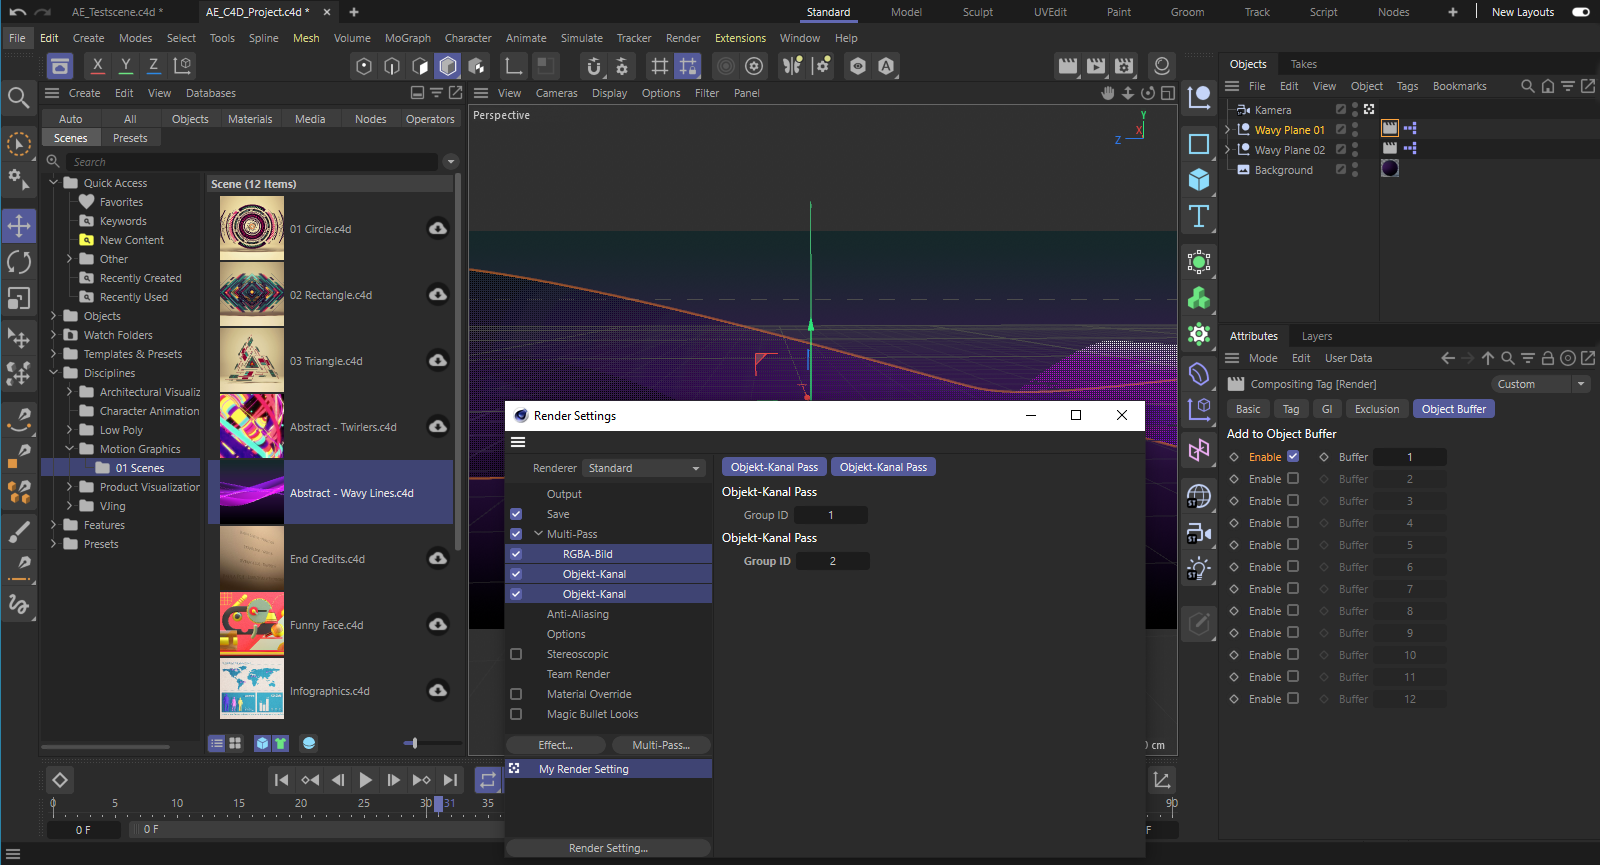
Task: Click timeline playhead at frame 30
Action: coord(438,803)
